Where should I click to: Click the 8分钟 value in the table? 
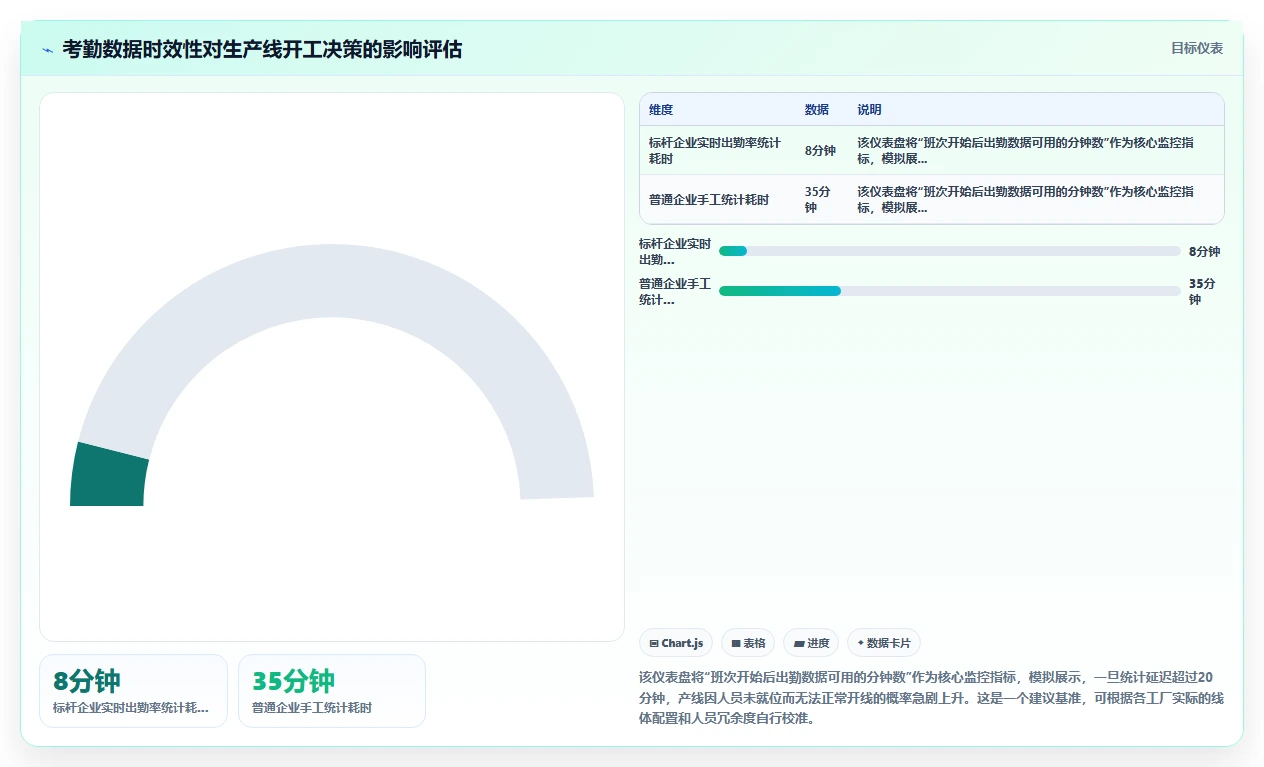(x=820, y=150)
